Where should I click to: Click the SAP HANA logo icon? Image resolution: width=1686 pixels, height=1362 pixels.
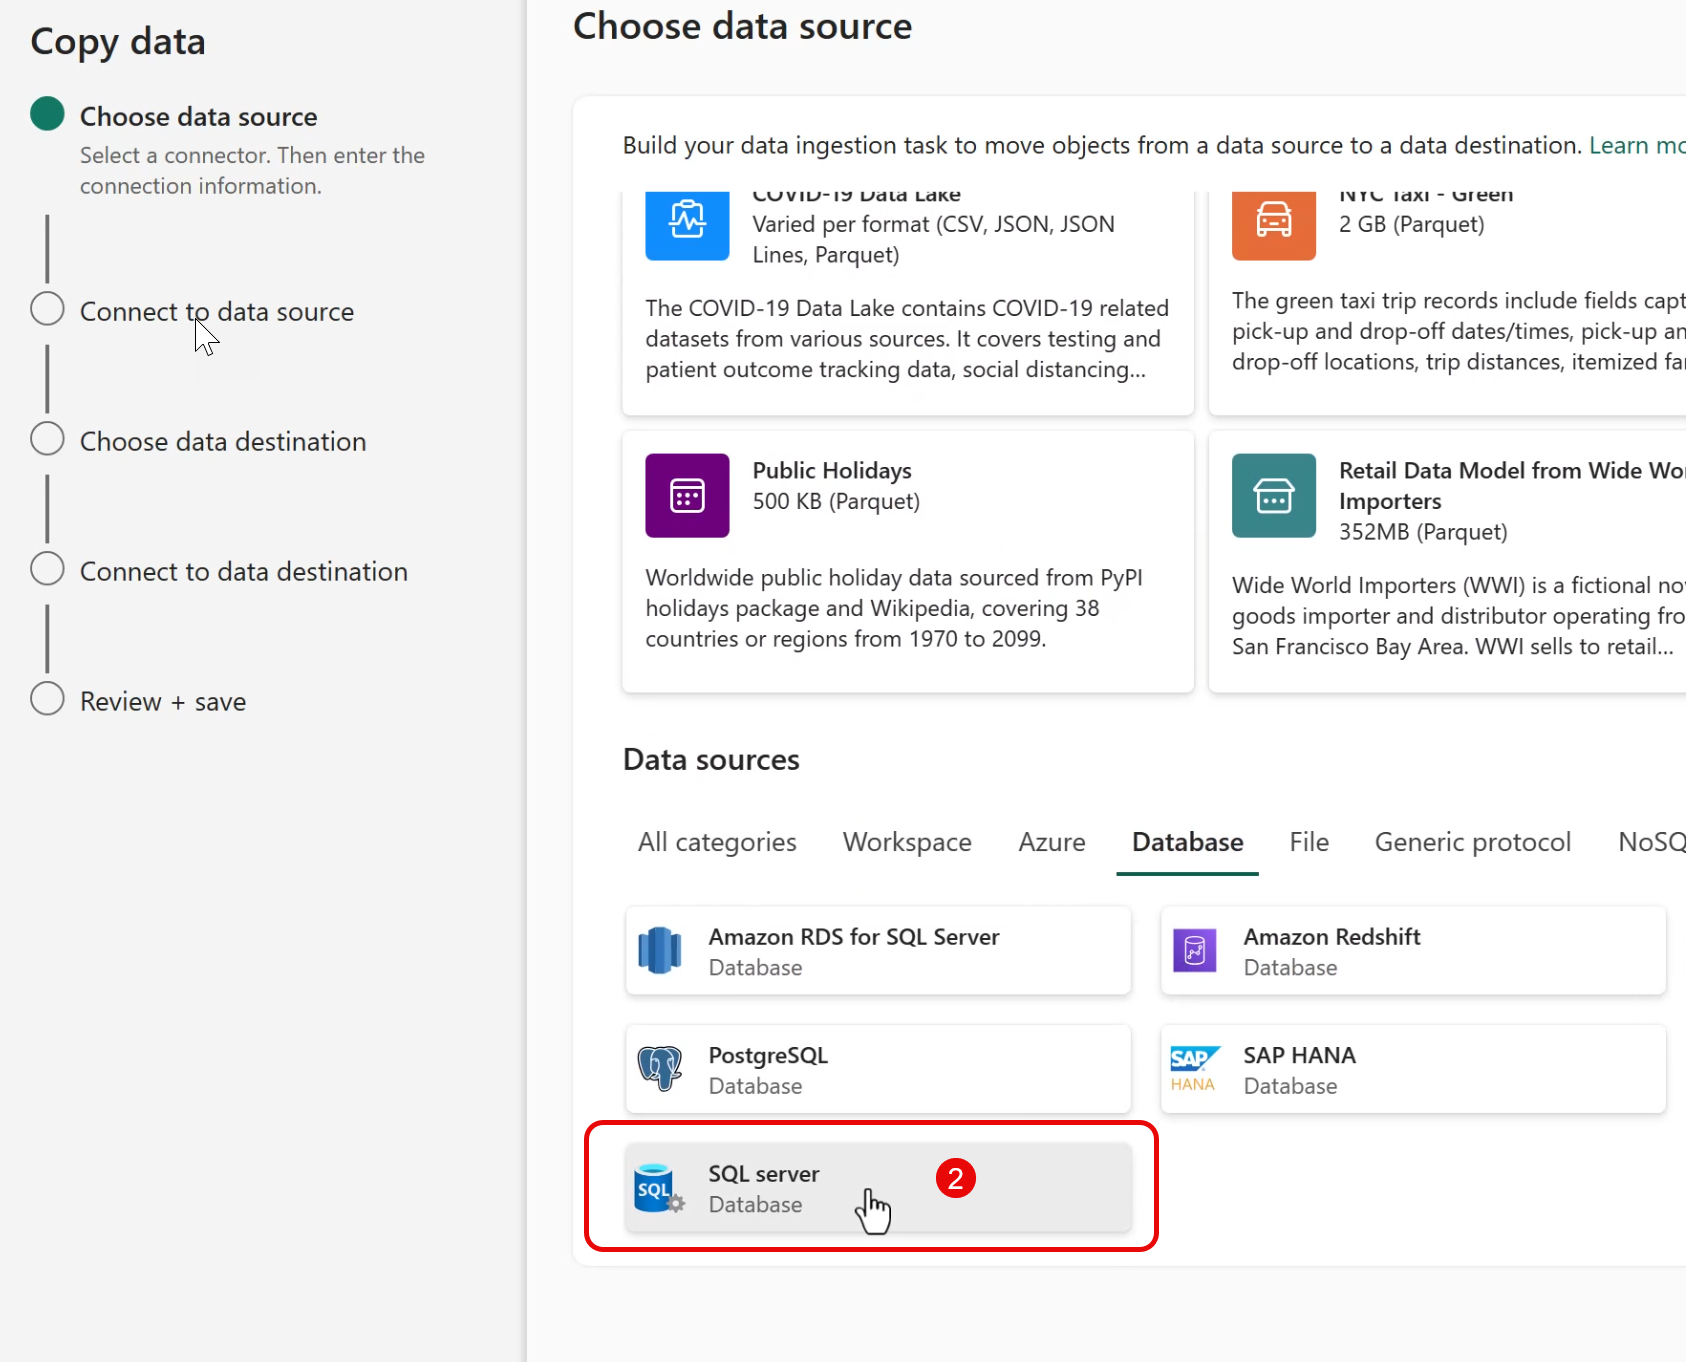pyautogui.click(x=1194, y=1069)
